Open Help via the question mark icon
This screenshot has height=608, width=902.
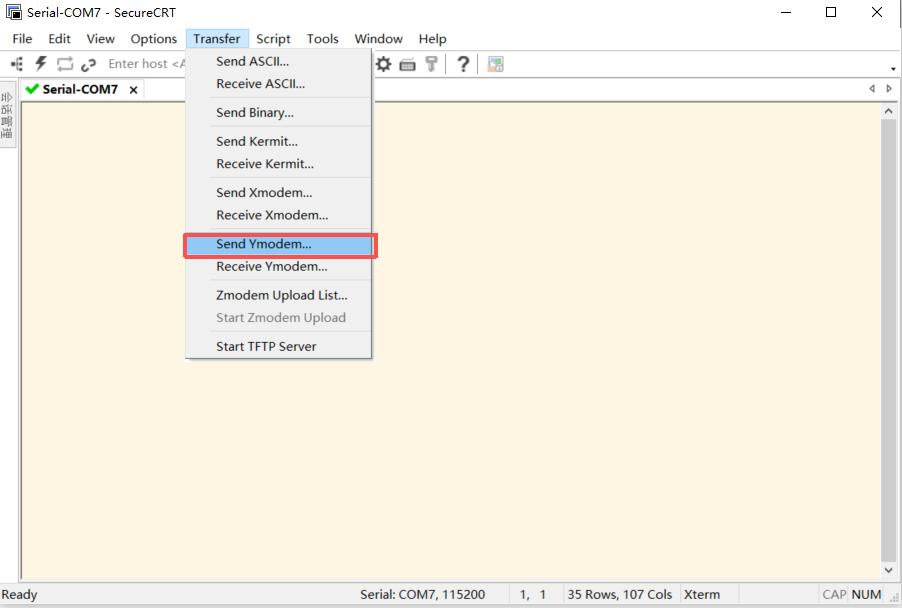tap(463, 64)
